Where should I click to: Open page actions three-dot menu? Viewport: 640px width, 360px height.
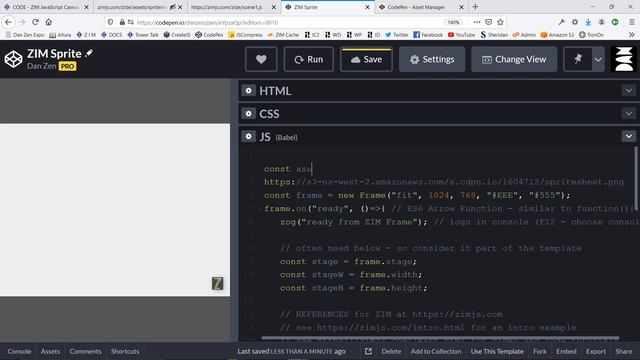point(477,22)
